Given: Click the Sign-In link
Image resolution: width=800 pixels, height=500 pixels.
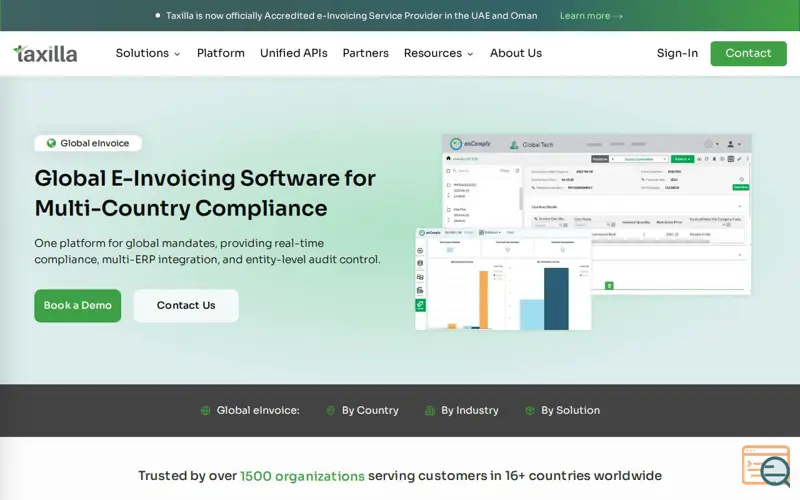Looking at the screenshot, I should coord(677,53).
